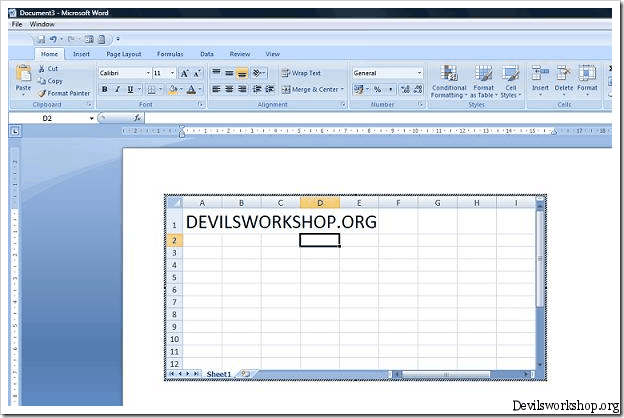The width and height of the screenshot is (624, 418).
Task: Open the File menu
Action: click(17, 24)
